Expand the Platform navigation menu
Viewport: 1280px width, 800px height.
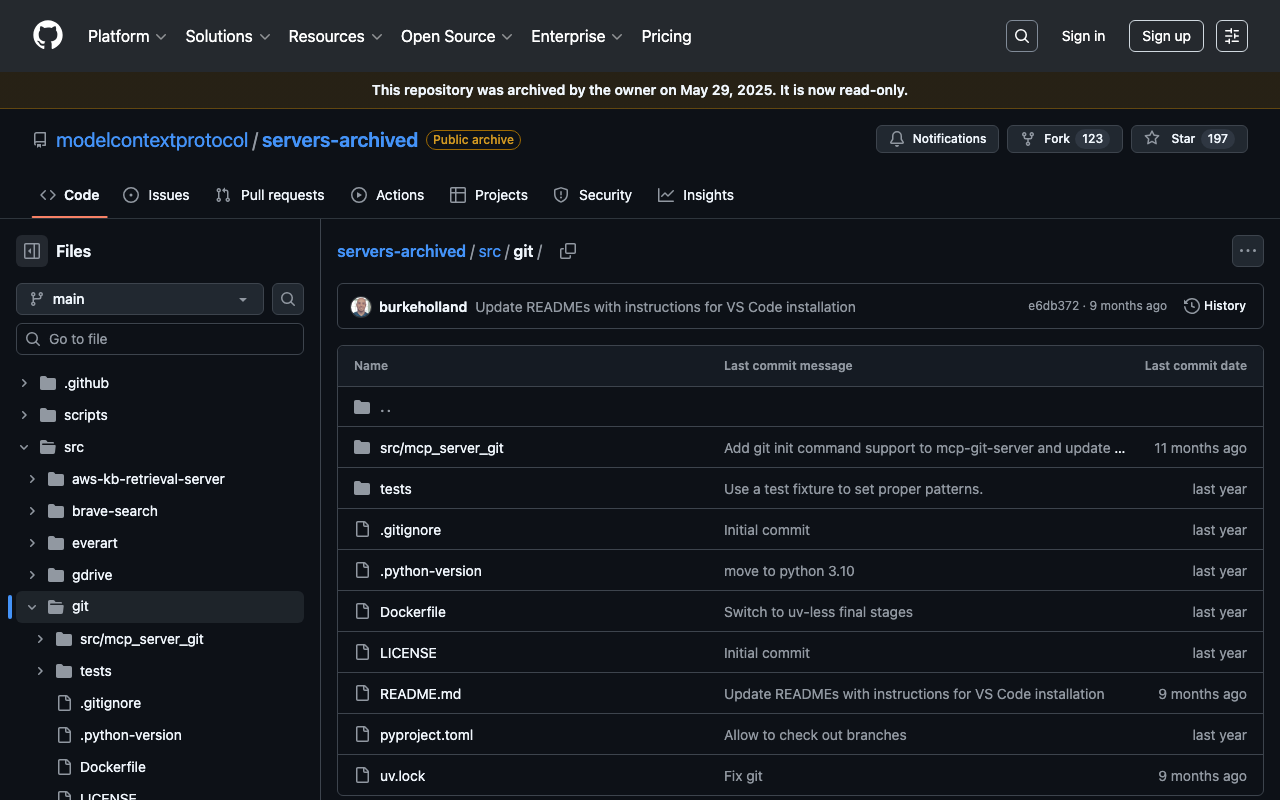point(127,36)
